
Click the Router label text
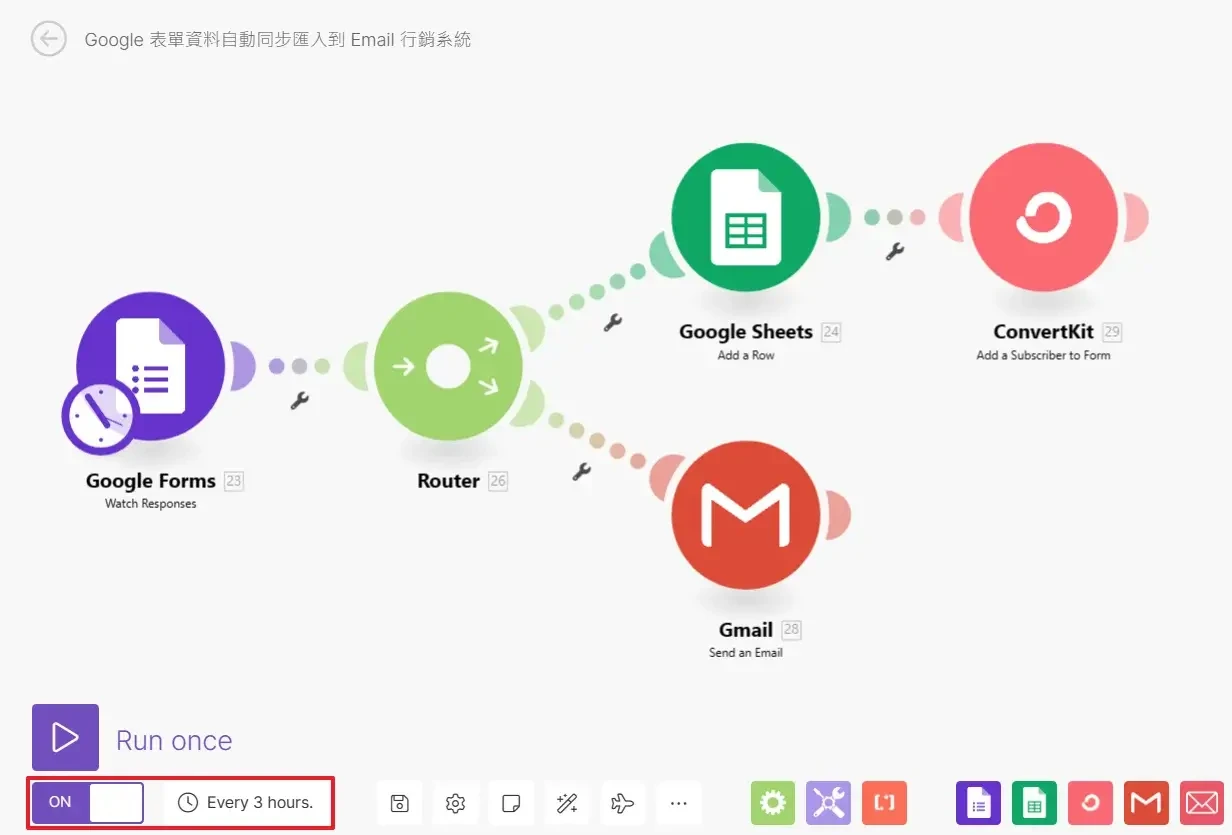(x=448, y=481)
